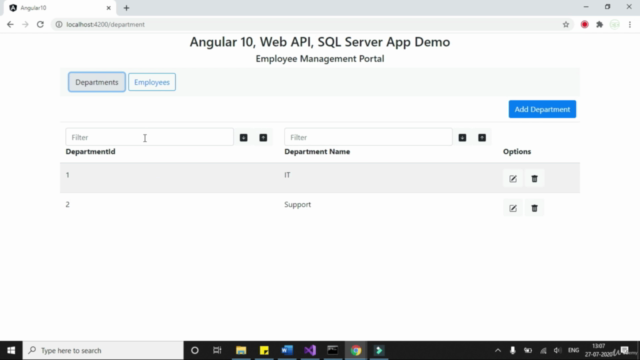Select DepartmentId cell with value 2
The width and height of the screenshot is (640, 360).
point(67,204)
